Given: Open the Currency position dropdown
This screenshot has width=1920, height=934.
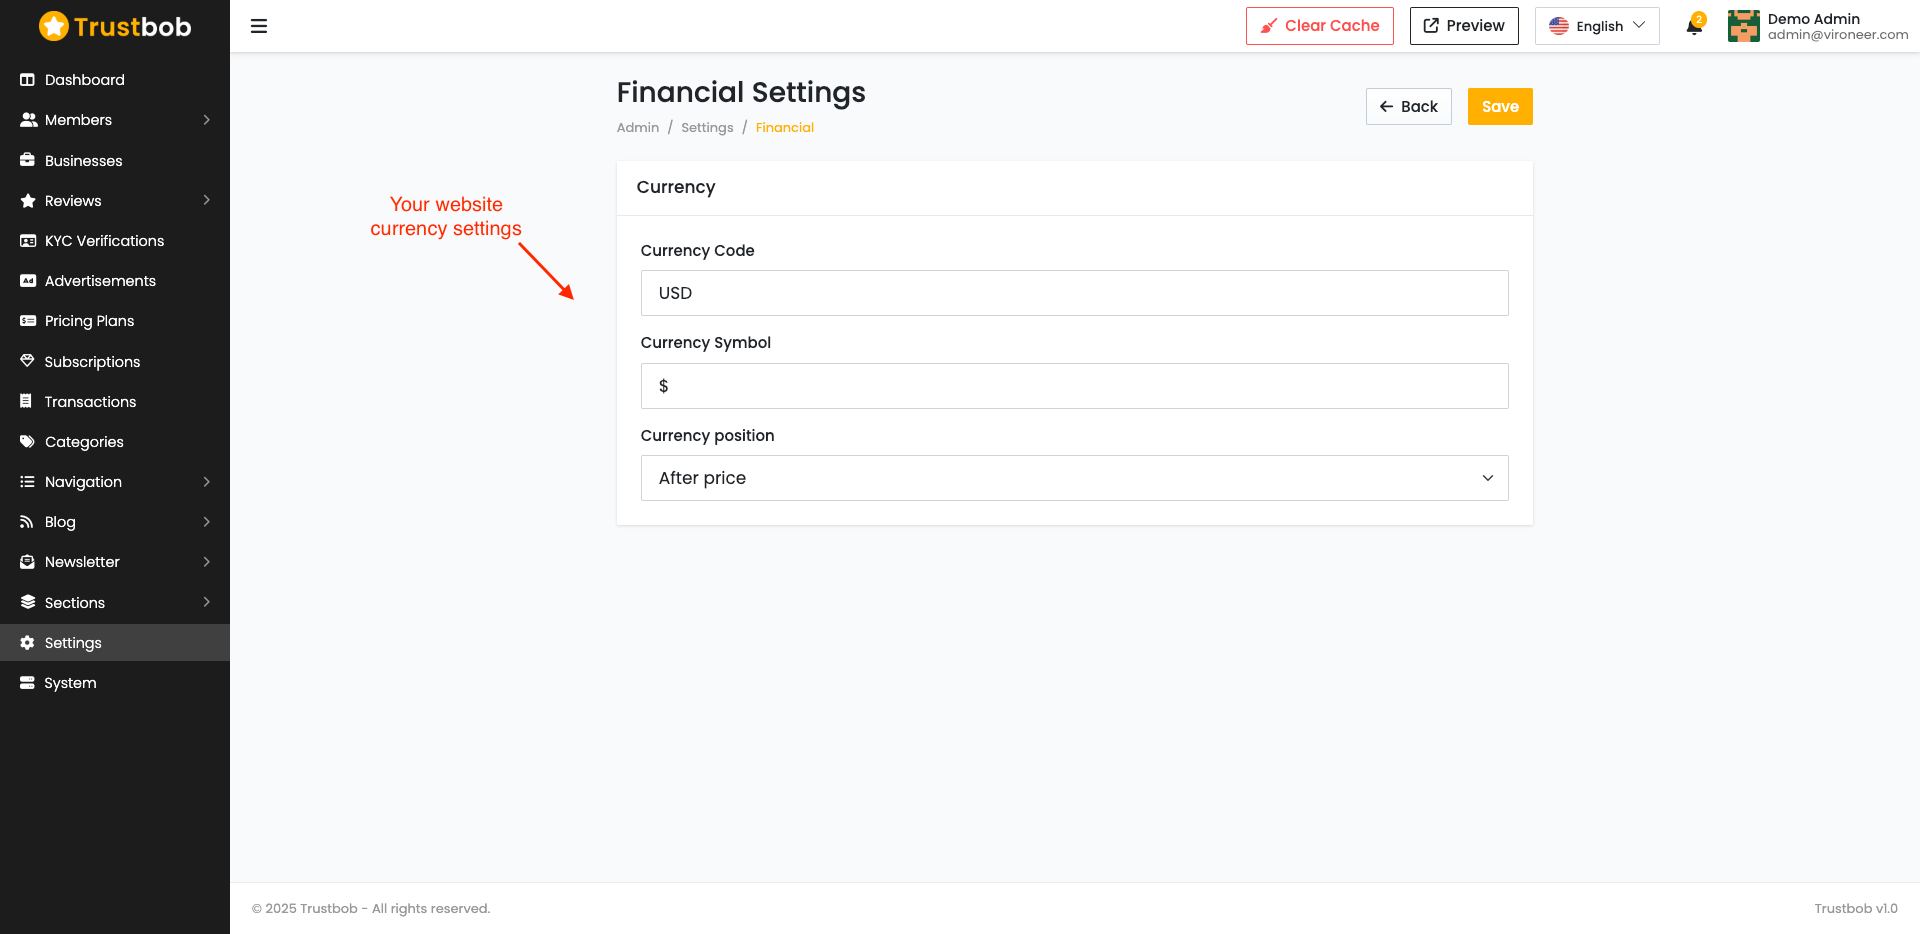Looking at the screenshot, I should 1074,478.
